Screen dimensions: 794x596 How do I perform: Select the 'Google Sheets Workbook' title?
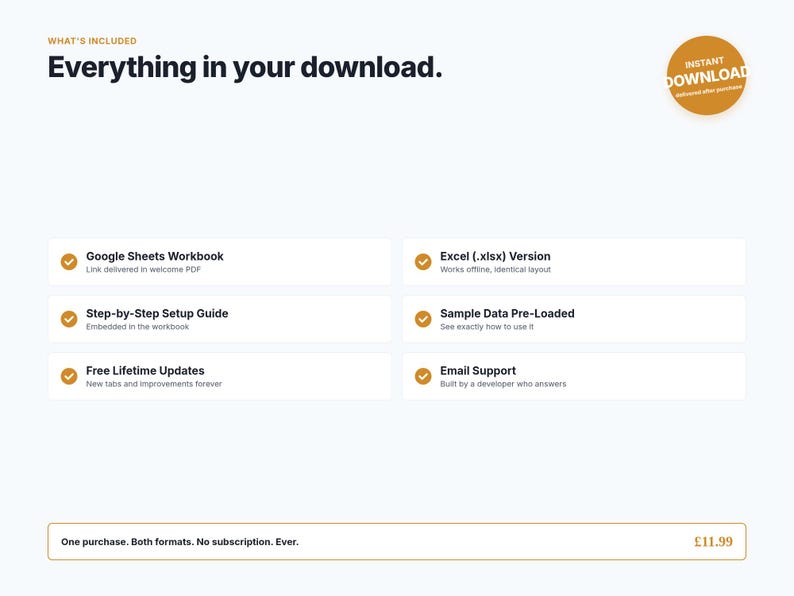click(154, 256)
